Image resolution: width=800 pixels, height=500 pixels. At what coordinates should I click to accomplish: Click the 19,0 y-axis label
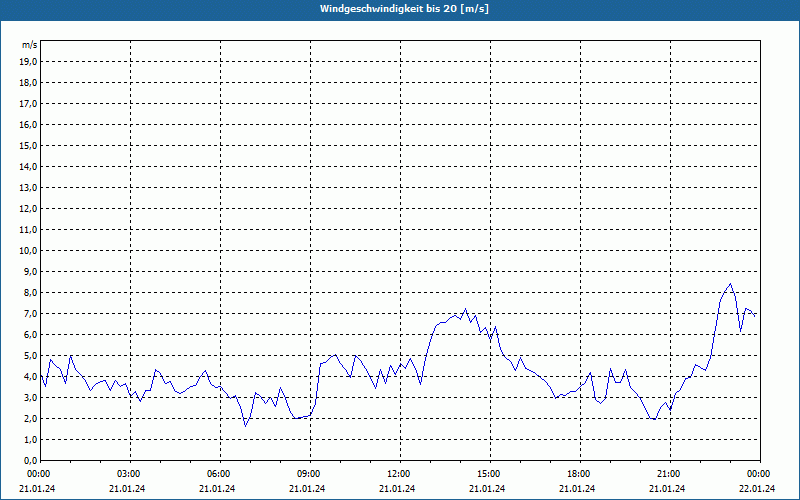[29, 62]
